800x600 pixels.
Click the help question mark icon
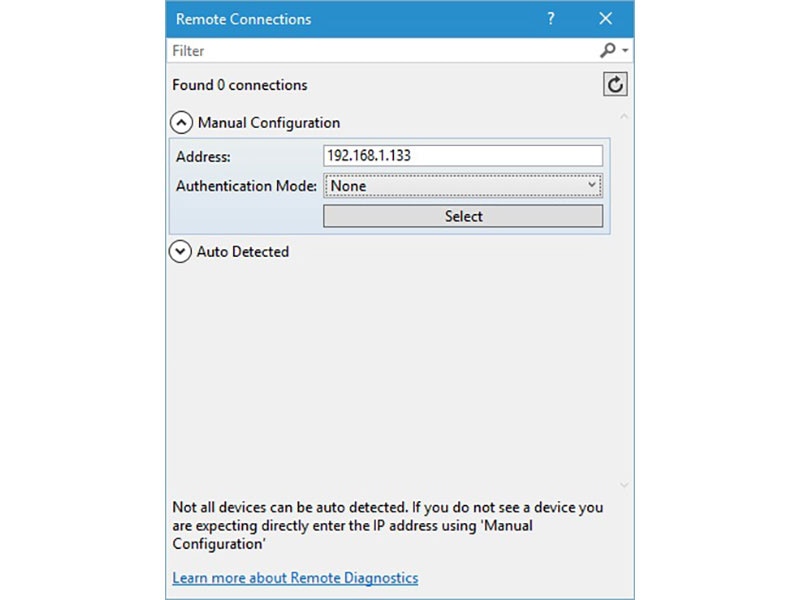click(551, 19)
